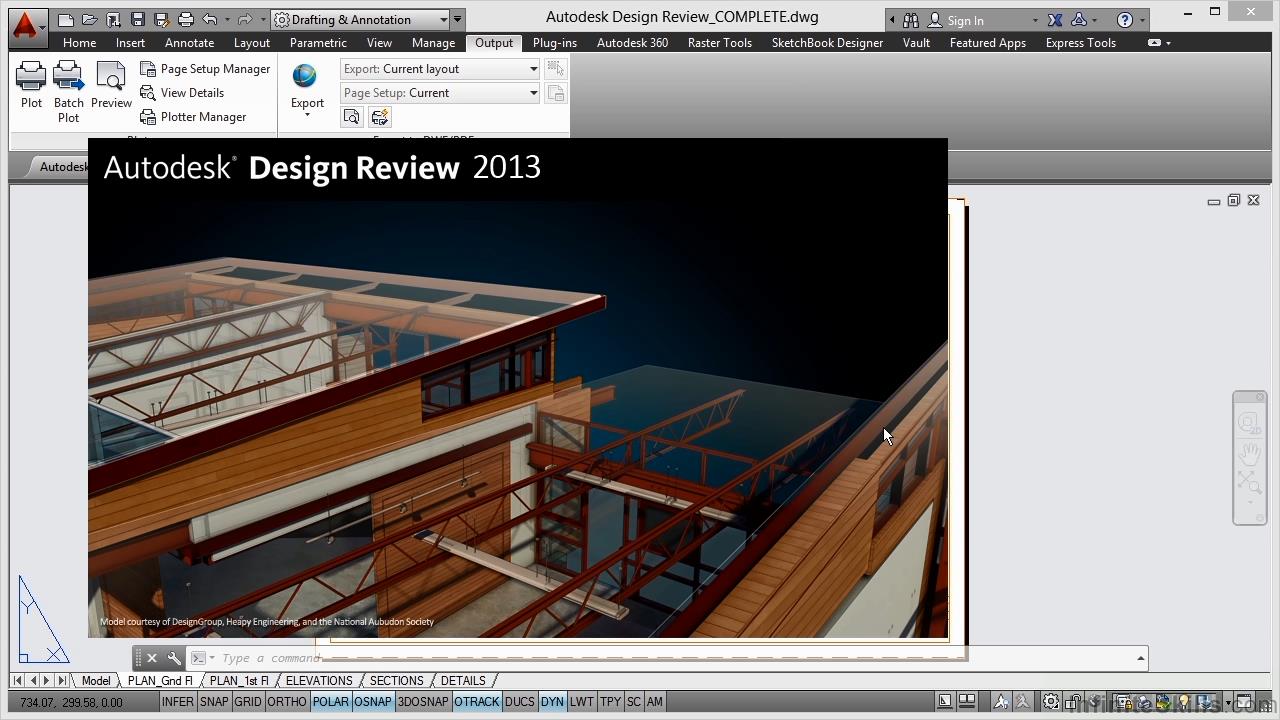Click the large Plot button on ribbon

click(31, 85)
